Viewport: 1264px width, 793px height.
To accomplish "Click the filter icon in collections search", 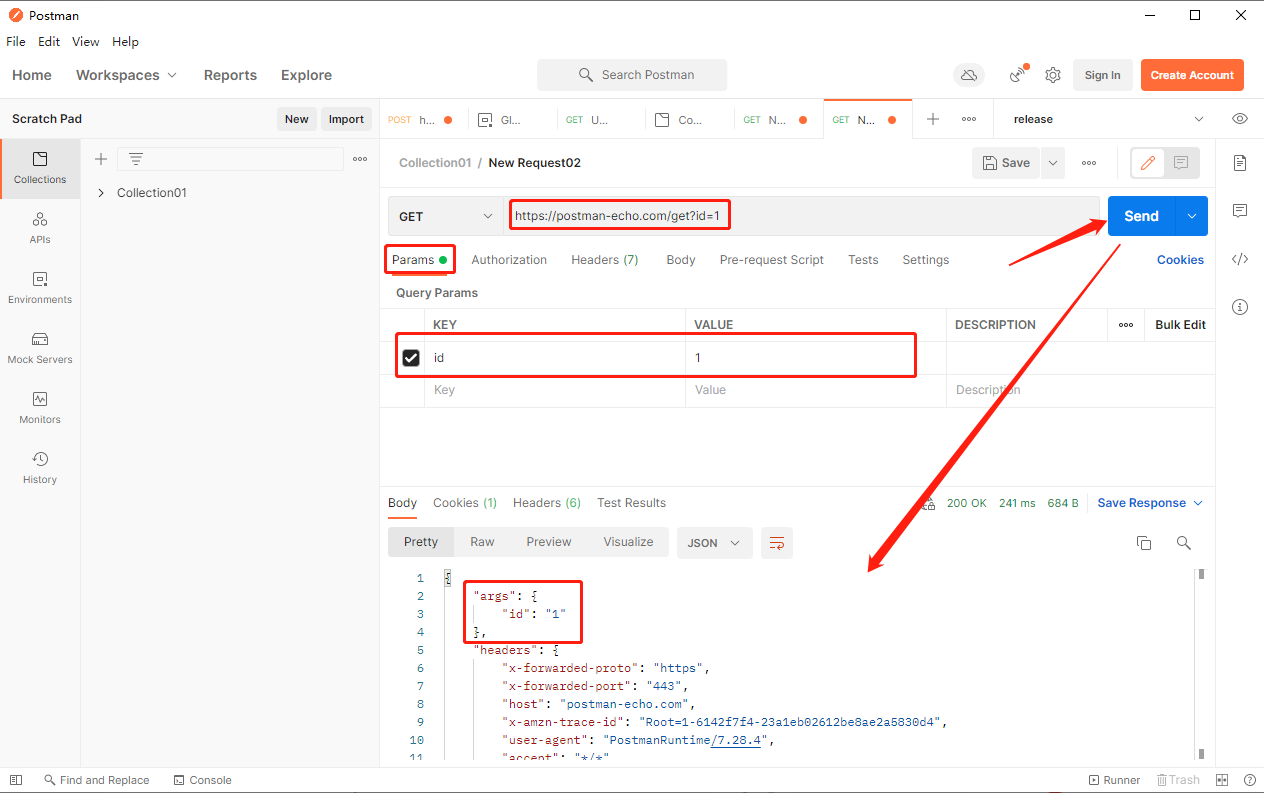I will (x=136, y=159).
